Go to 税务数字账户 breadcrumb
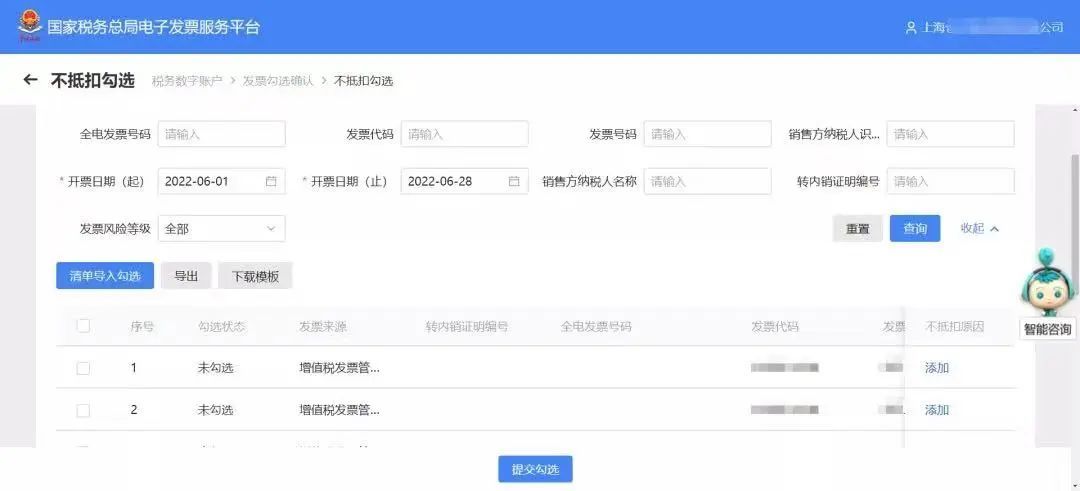This screenshot has width=1080, height=491. 187,81
